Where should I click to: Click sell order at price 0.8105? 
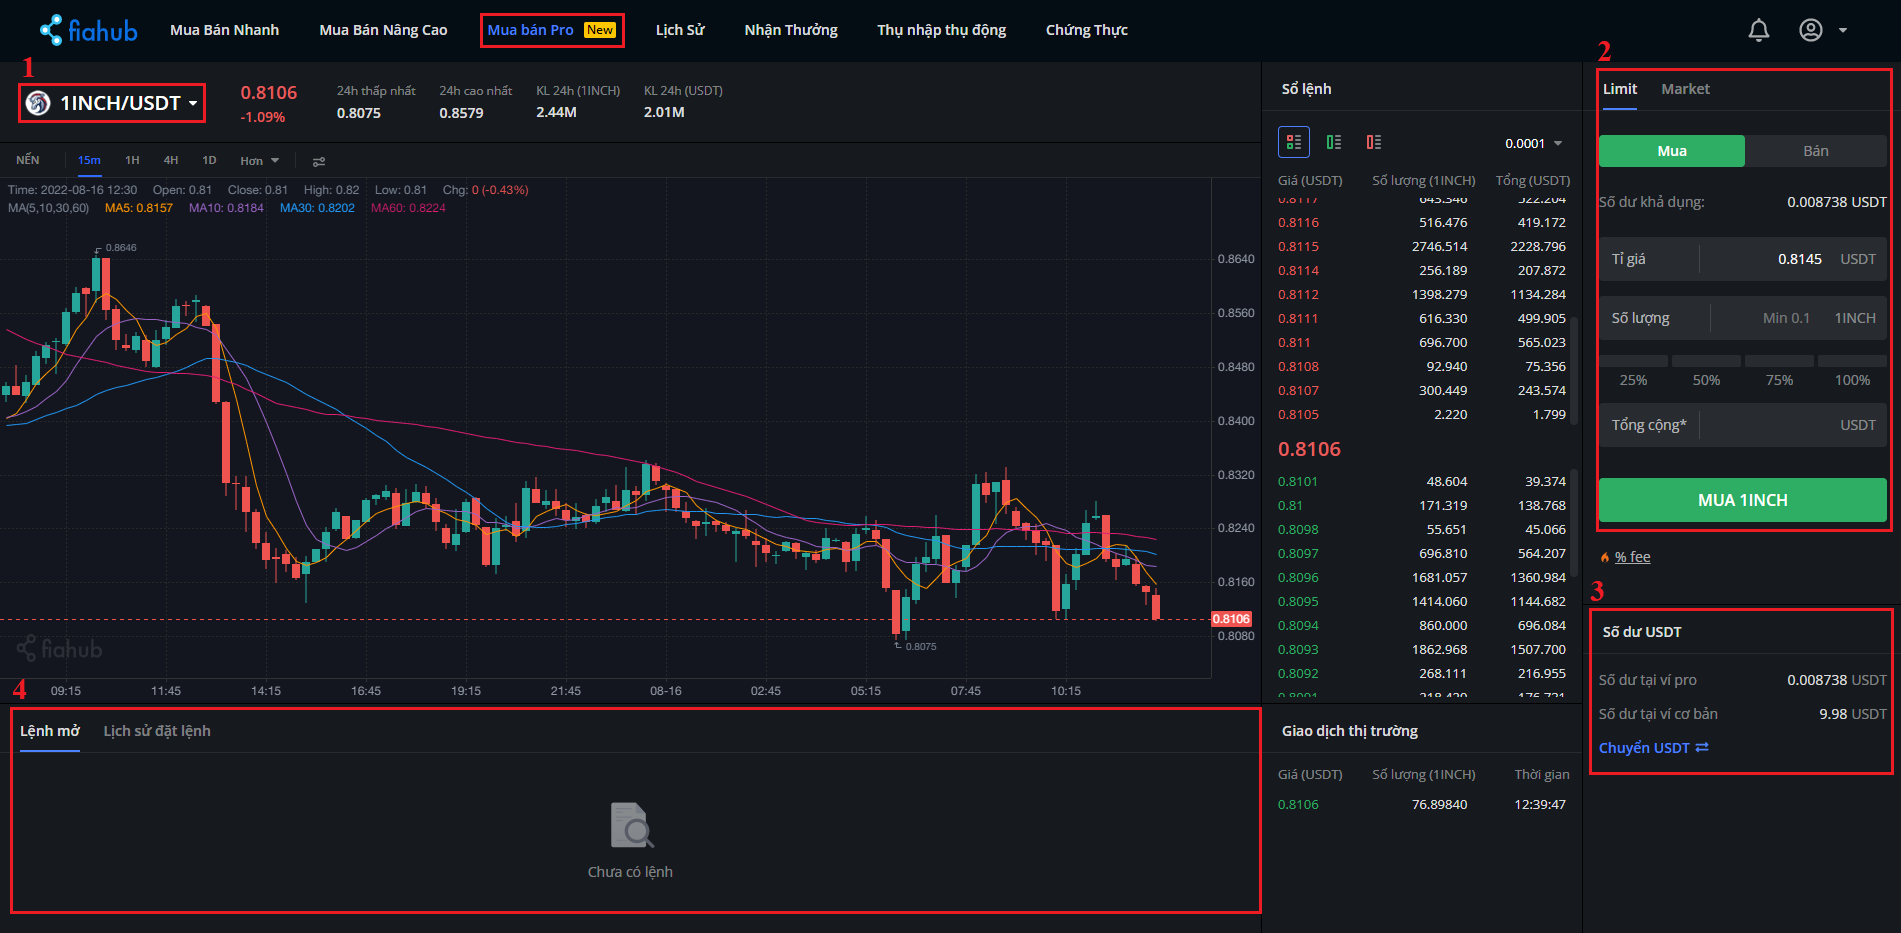click(x=1422, y=415)
